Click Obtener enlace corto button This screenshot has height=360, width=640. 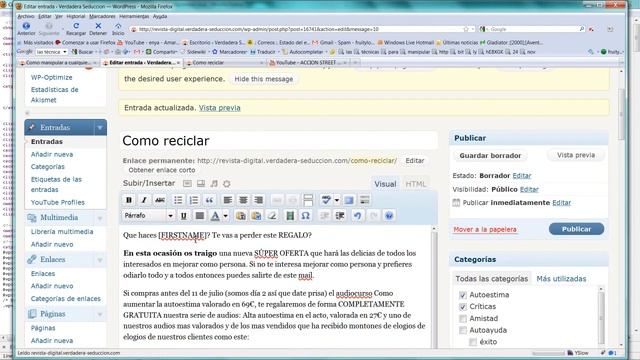pos(162,170)
